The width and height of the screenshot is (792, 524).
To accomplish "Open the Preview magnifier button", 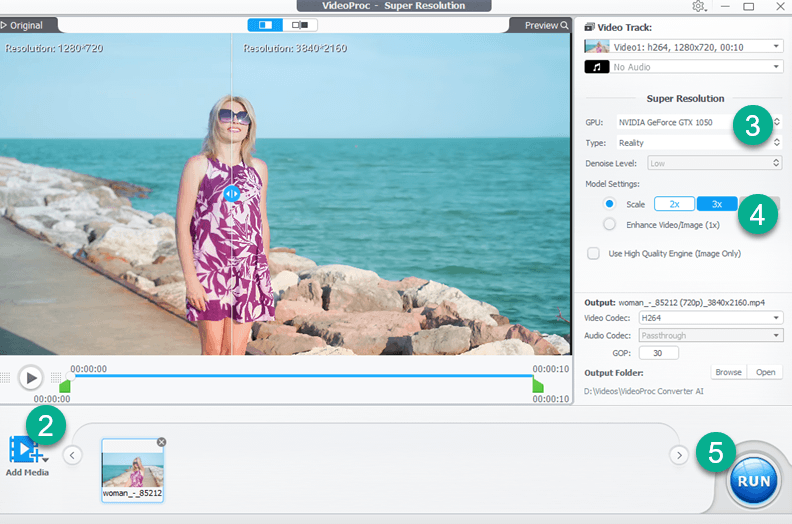I will [546, 25].
